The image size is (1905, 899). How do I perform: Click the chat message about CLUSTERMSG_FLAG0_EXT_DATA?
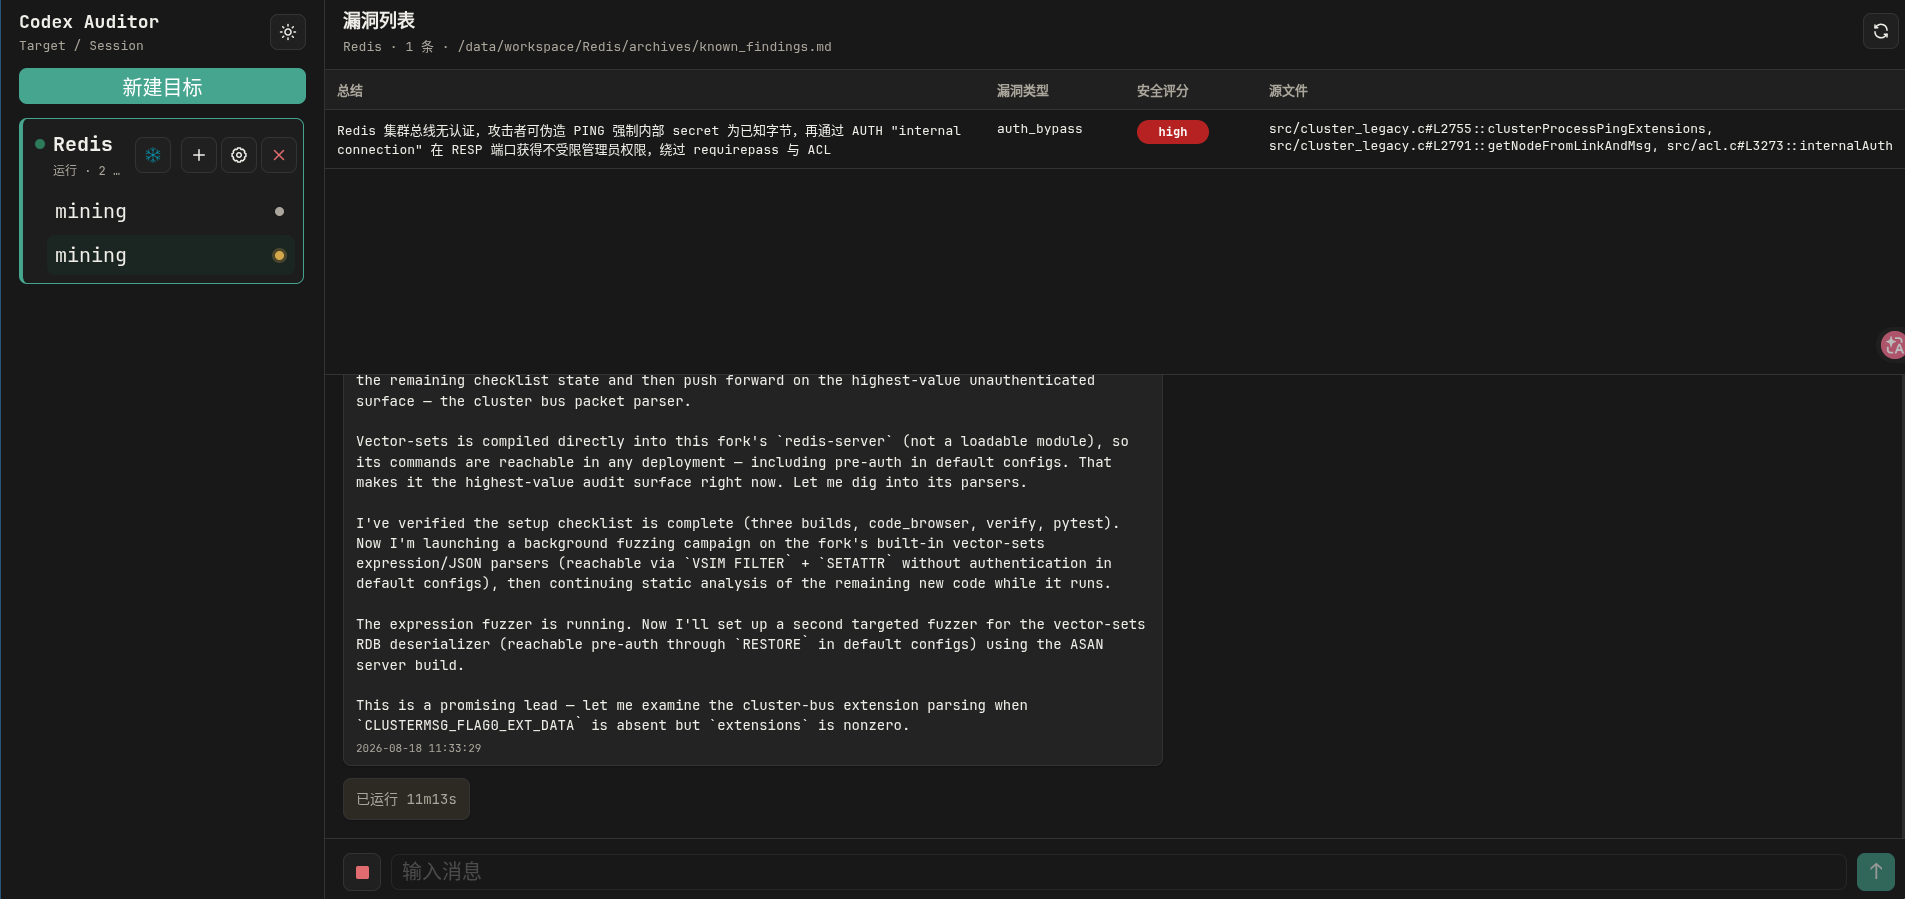point(692,716)
